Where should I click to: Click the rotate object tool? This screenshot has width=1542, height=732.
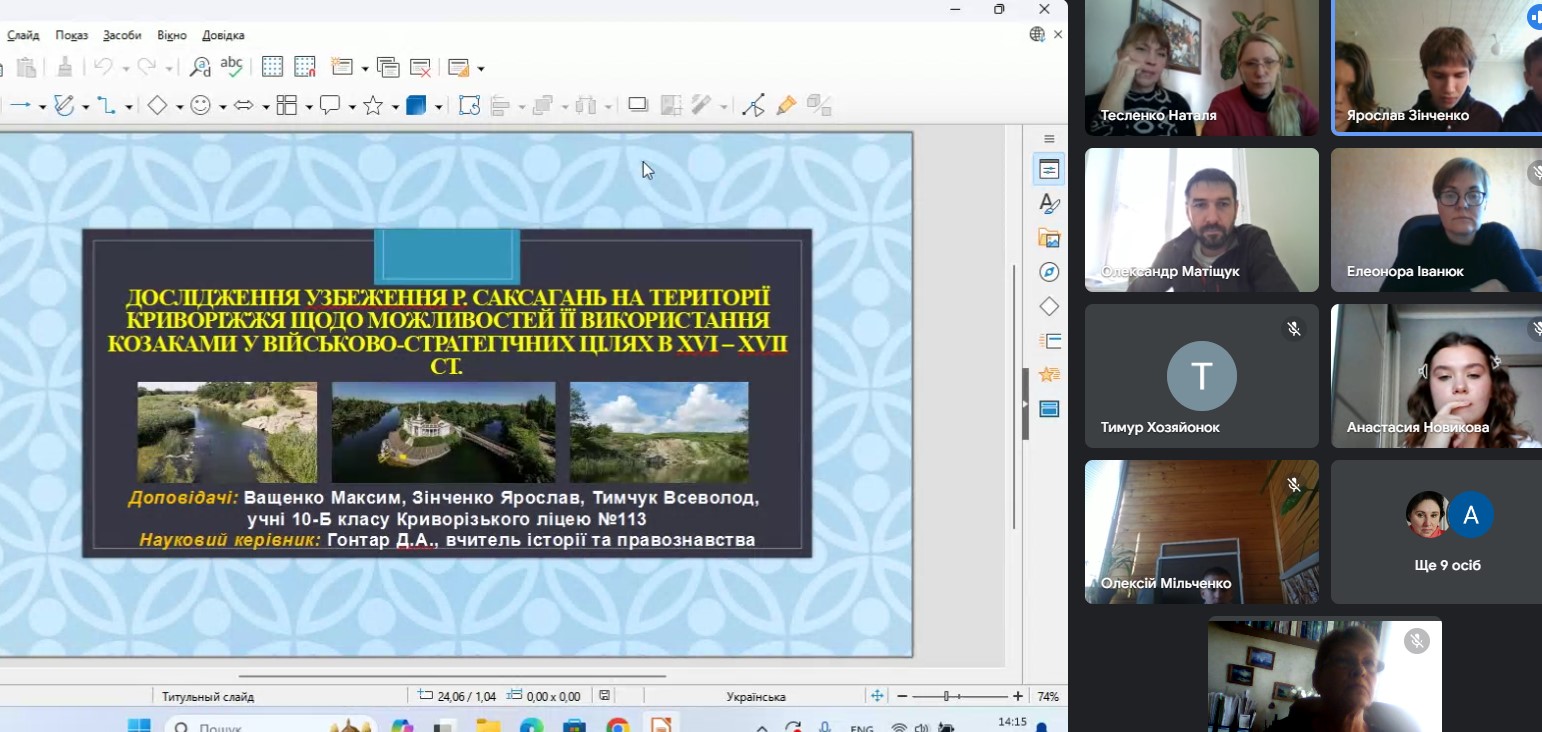(470, 105)
